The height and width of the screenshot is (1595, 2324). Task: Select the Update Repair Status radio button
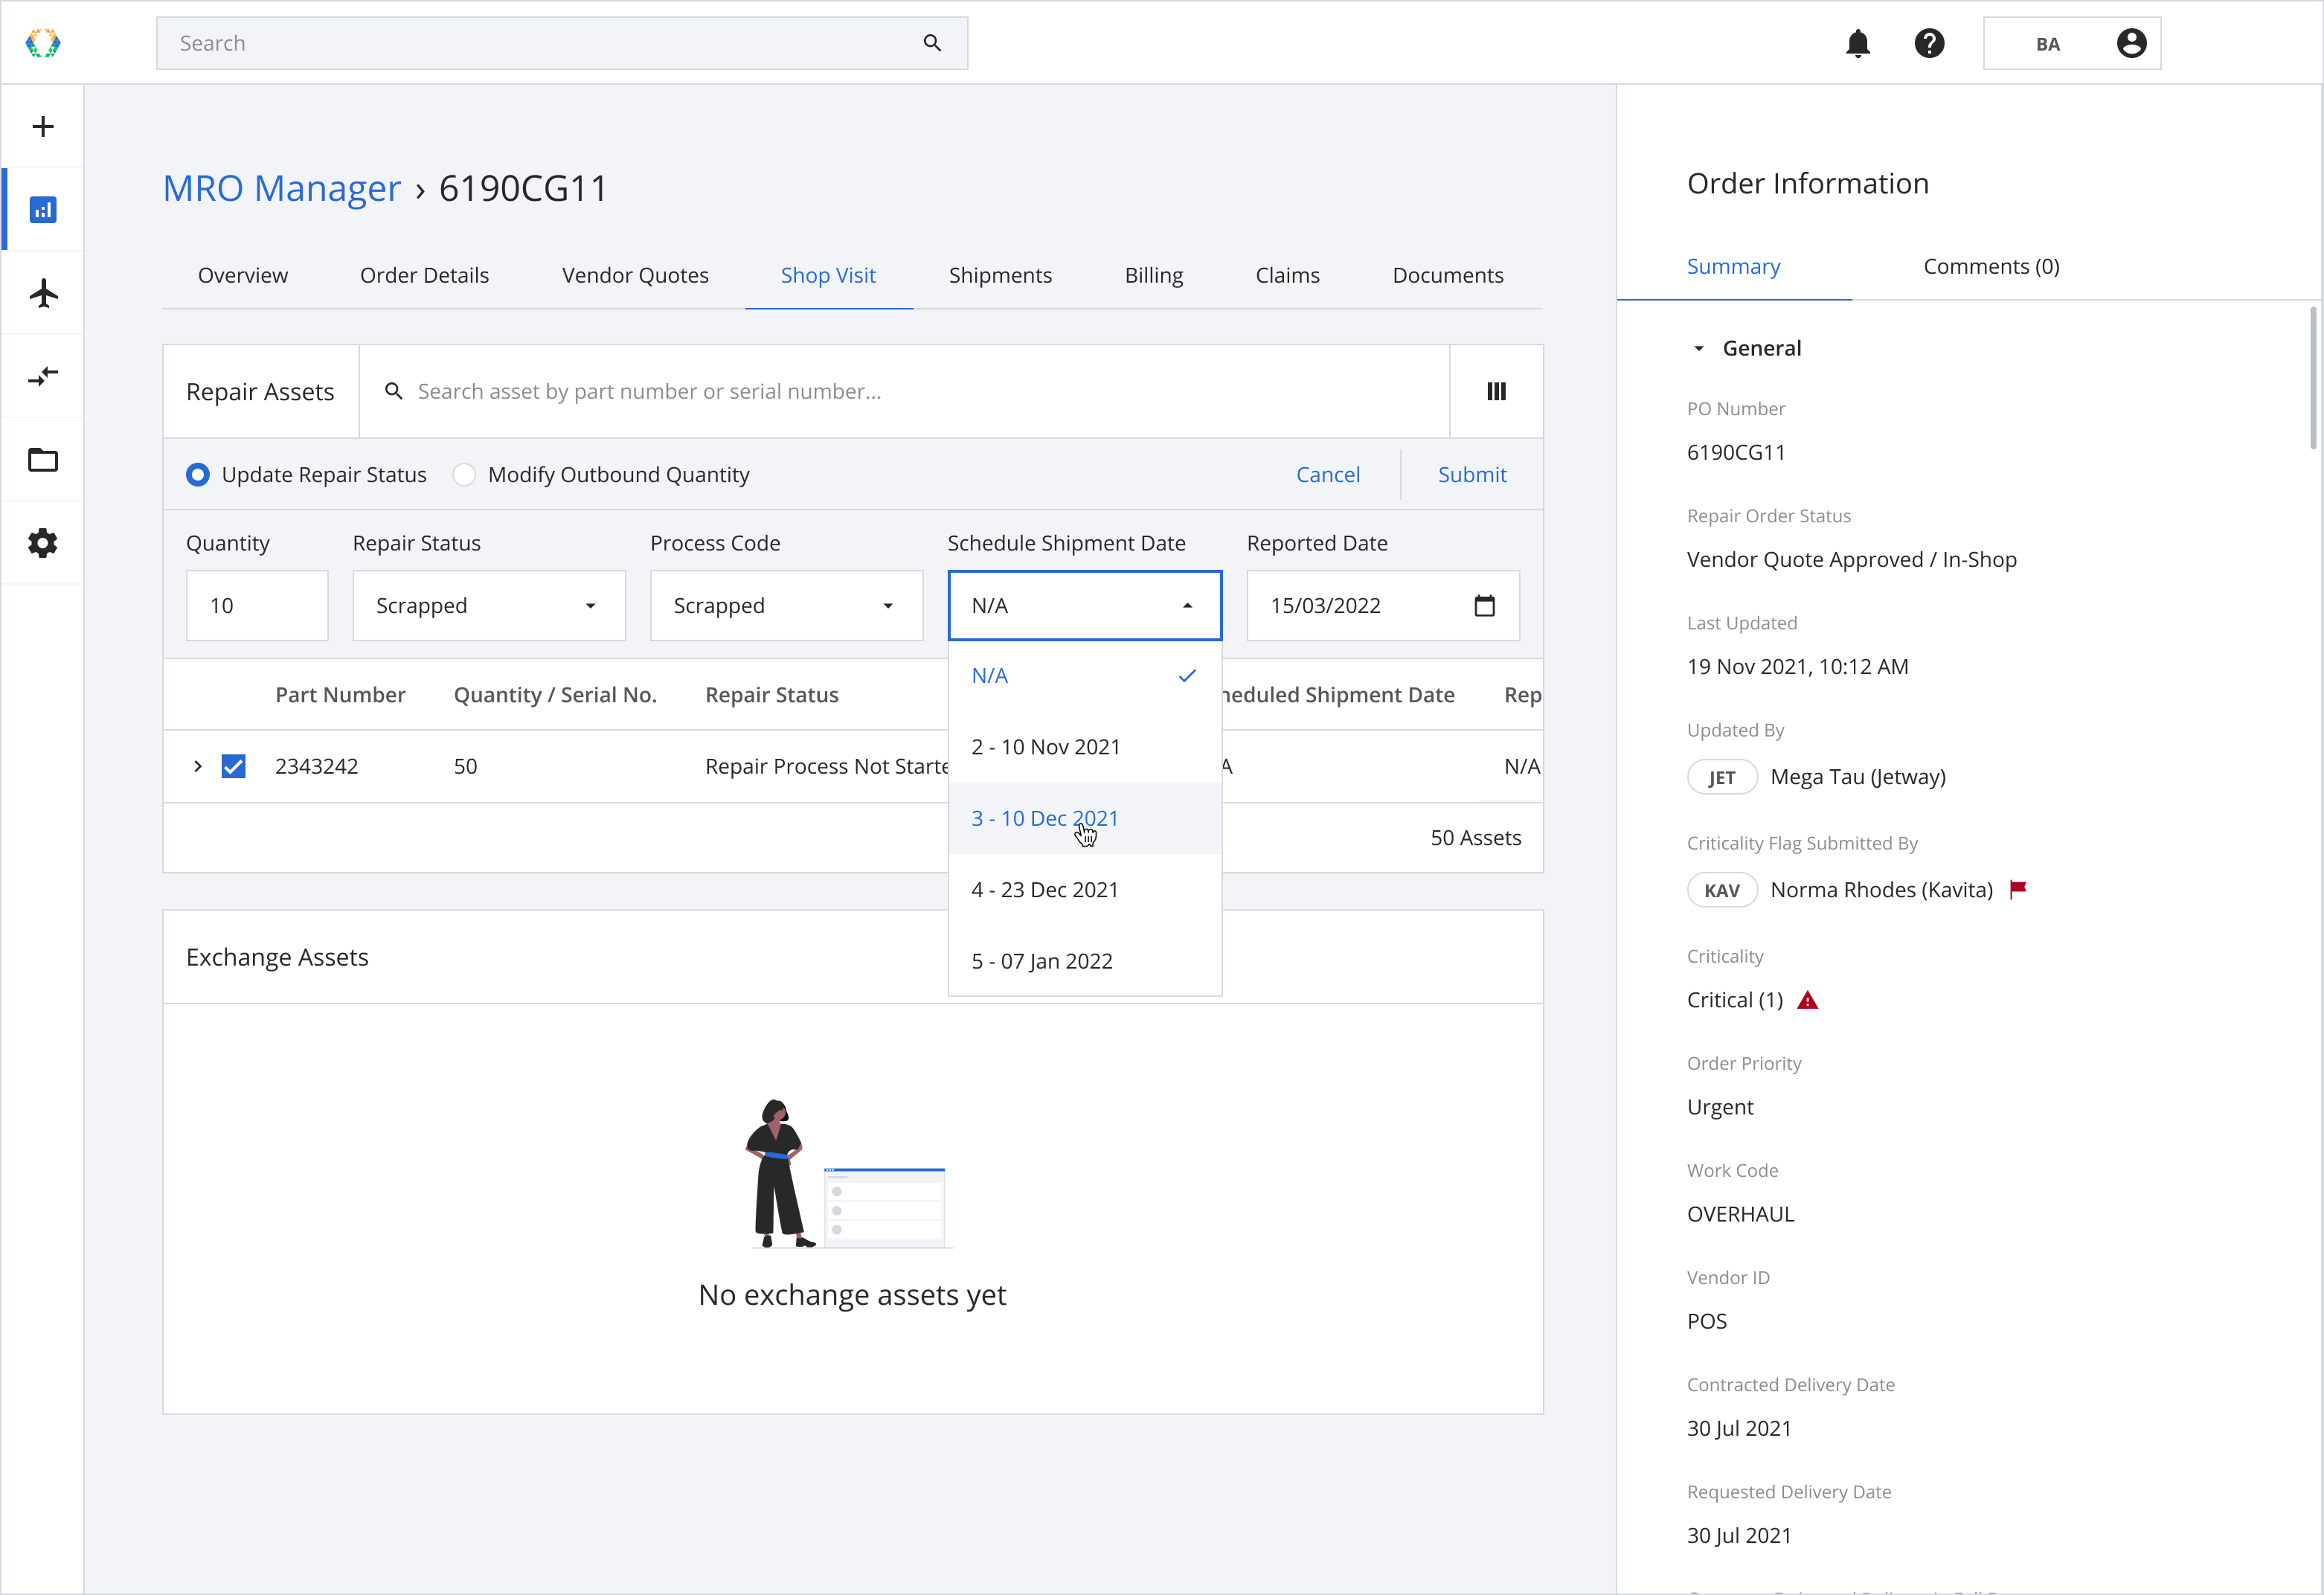pyautogui.click(x=198, y=474)
